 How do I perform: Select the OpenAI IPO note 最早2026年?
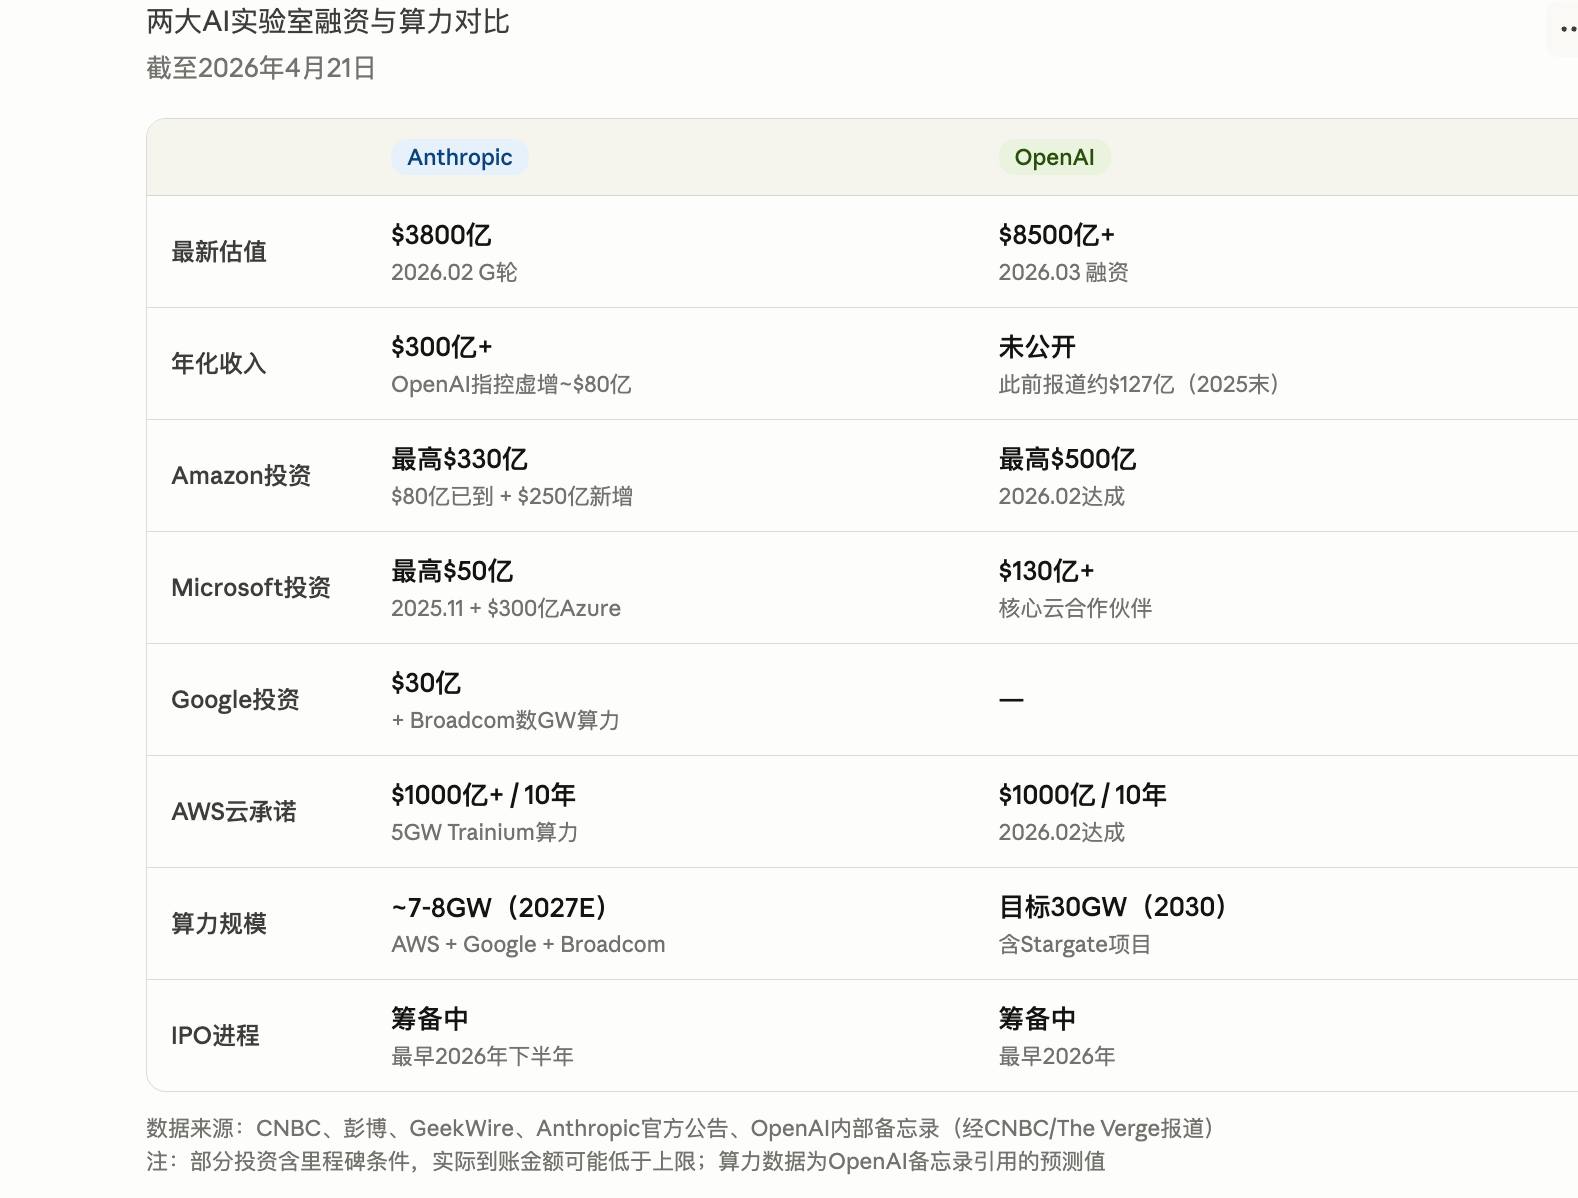(1057, 1056)
